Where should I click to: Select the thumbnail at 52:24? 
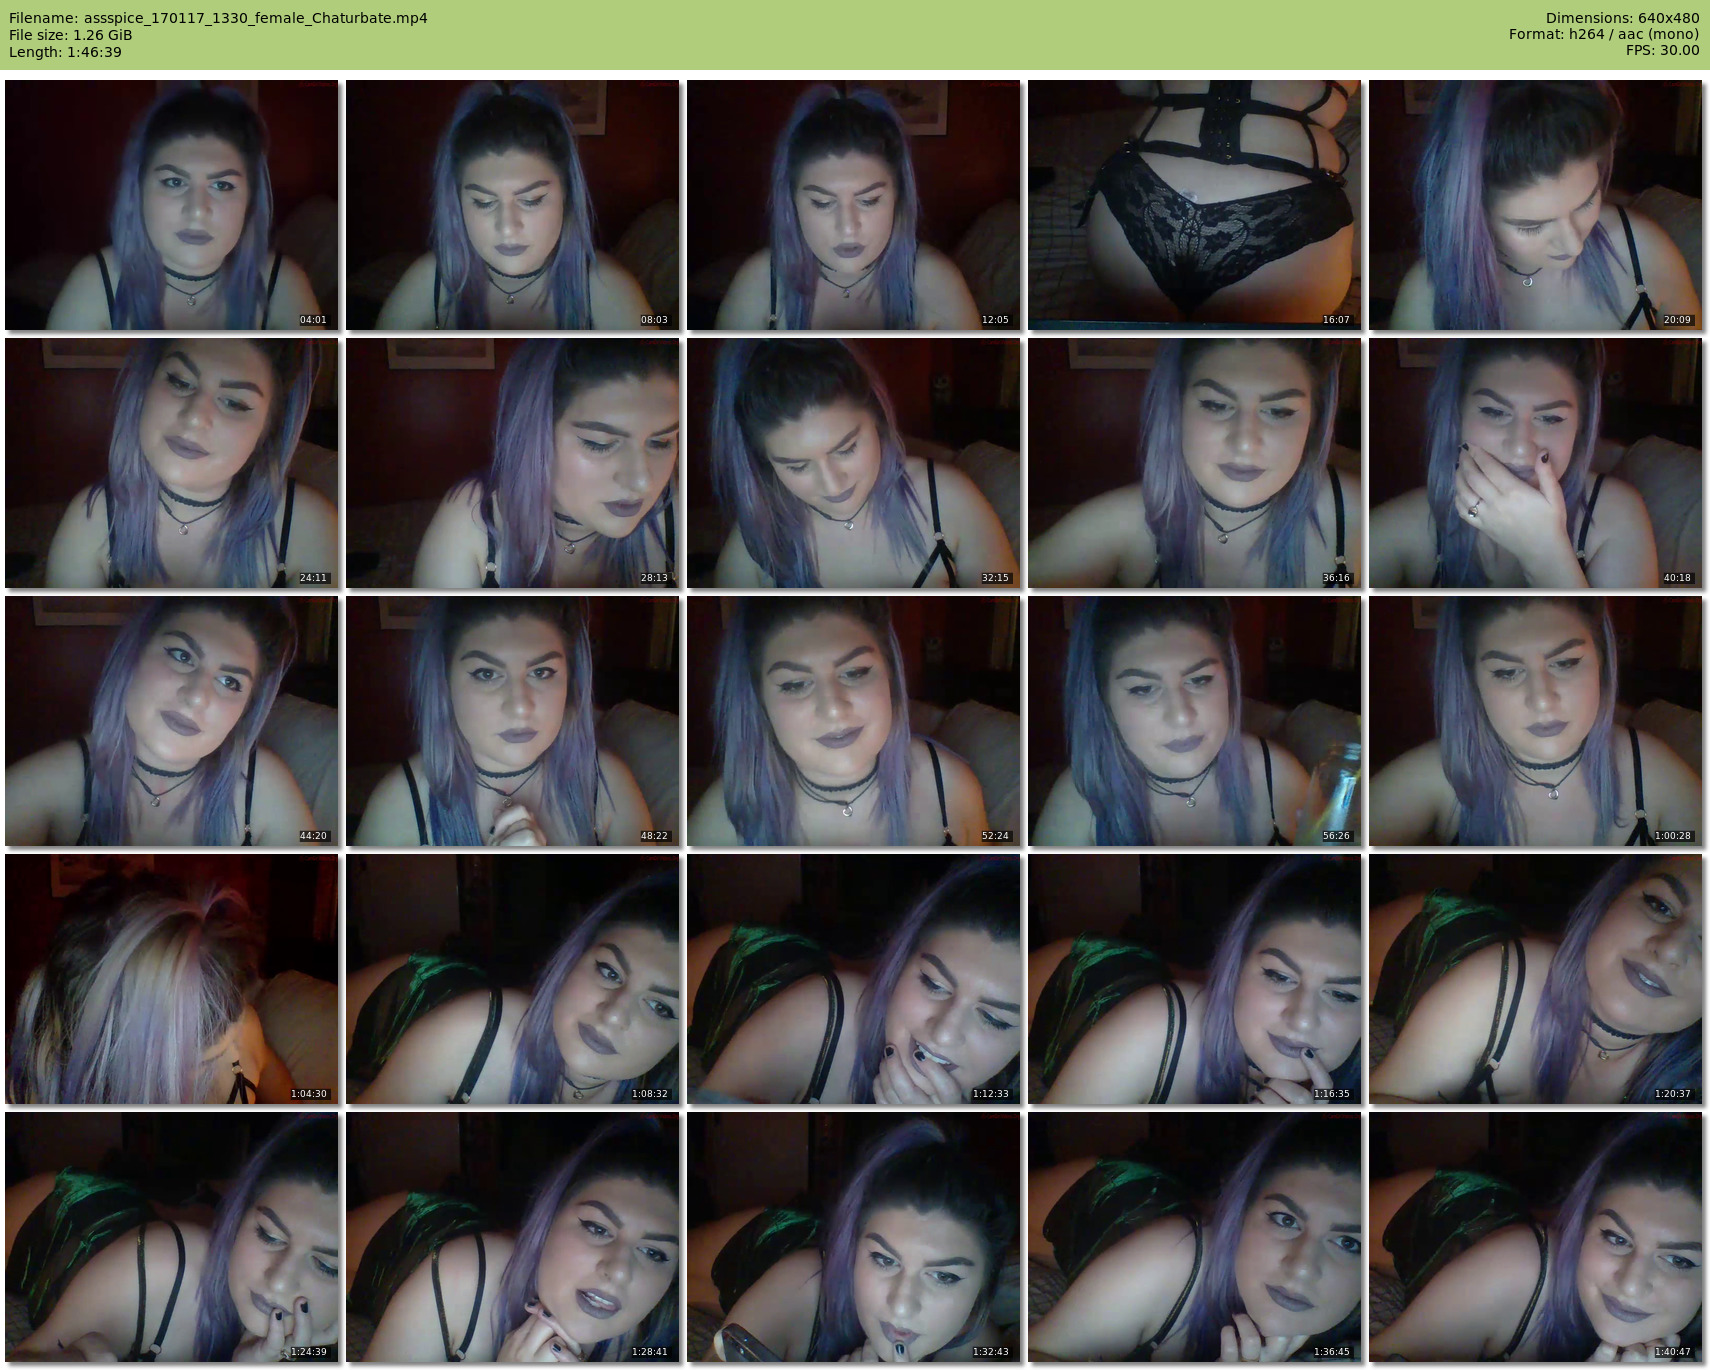pos(854,721)
